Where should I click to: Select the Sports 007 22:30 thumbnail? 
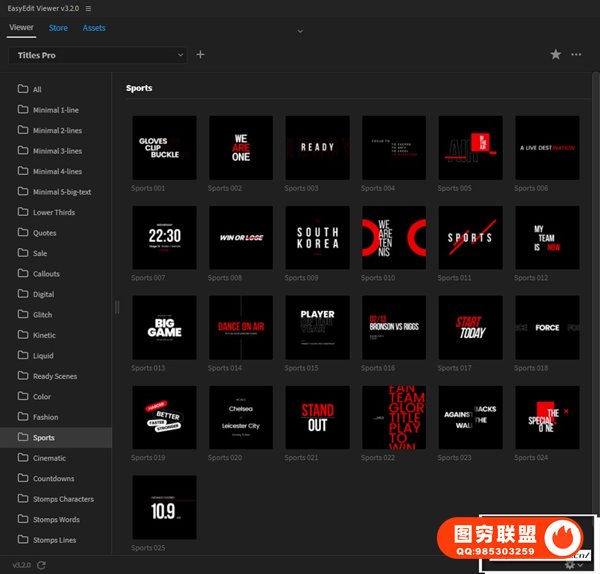[164, 238]
